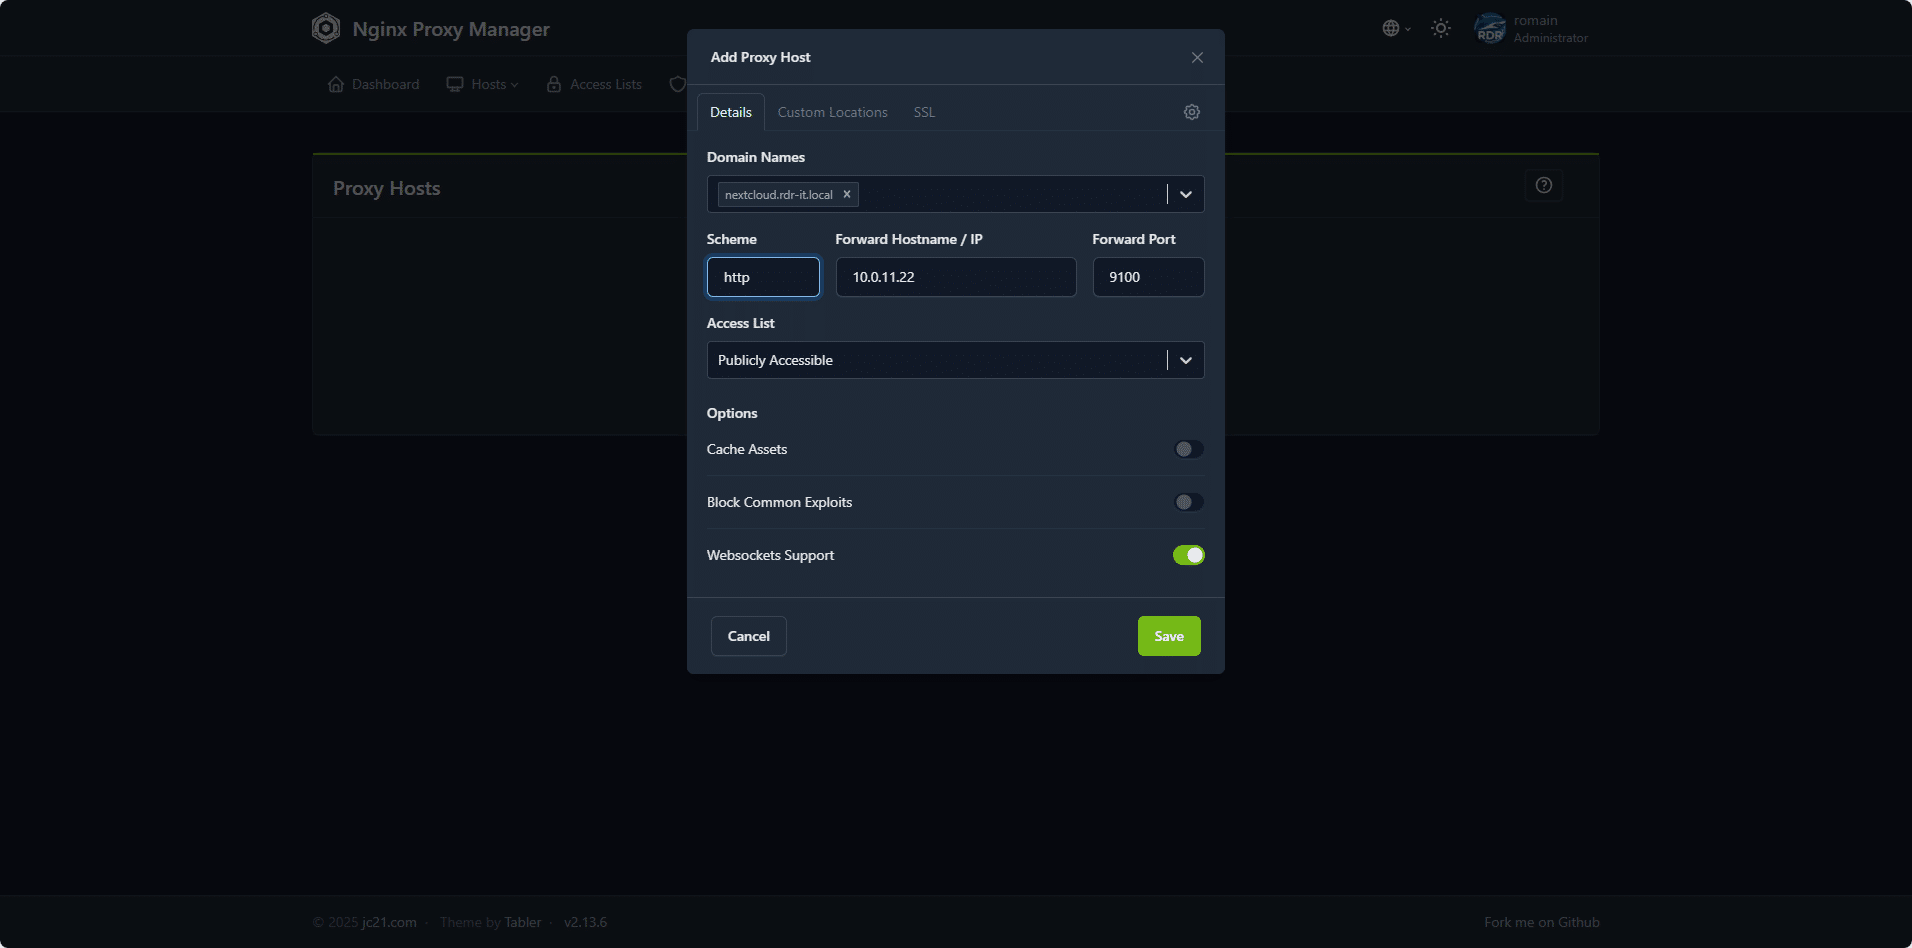Click the Forward Hostname / IP field
1912x948 pixels.
[x=955, y=277]
